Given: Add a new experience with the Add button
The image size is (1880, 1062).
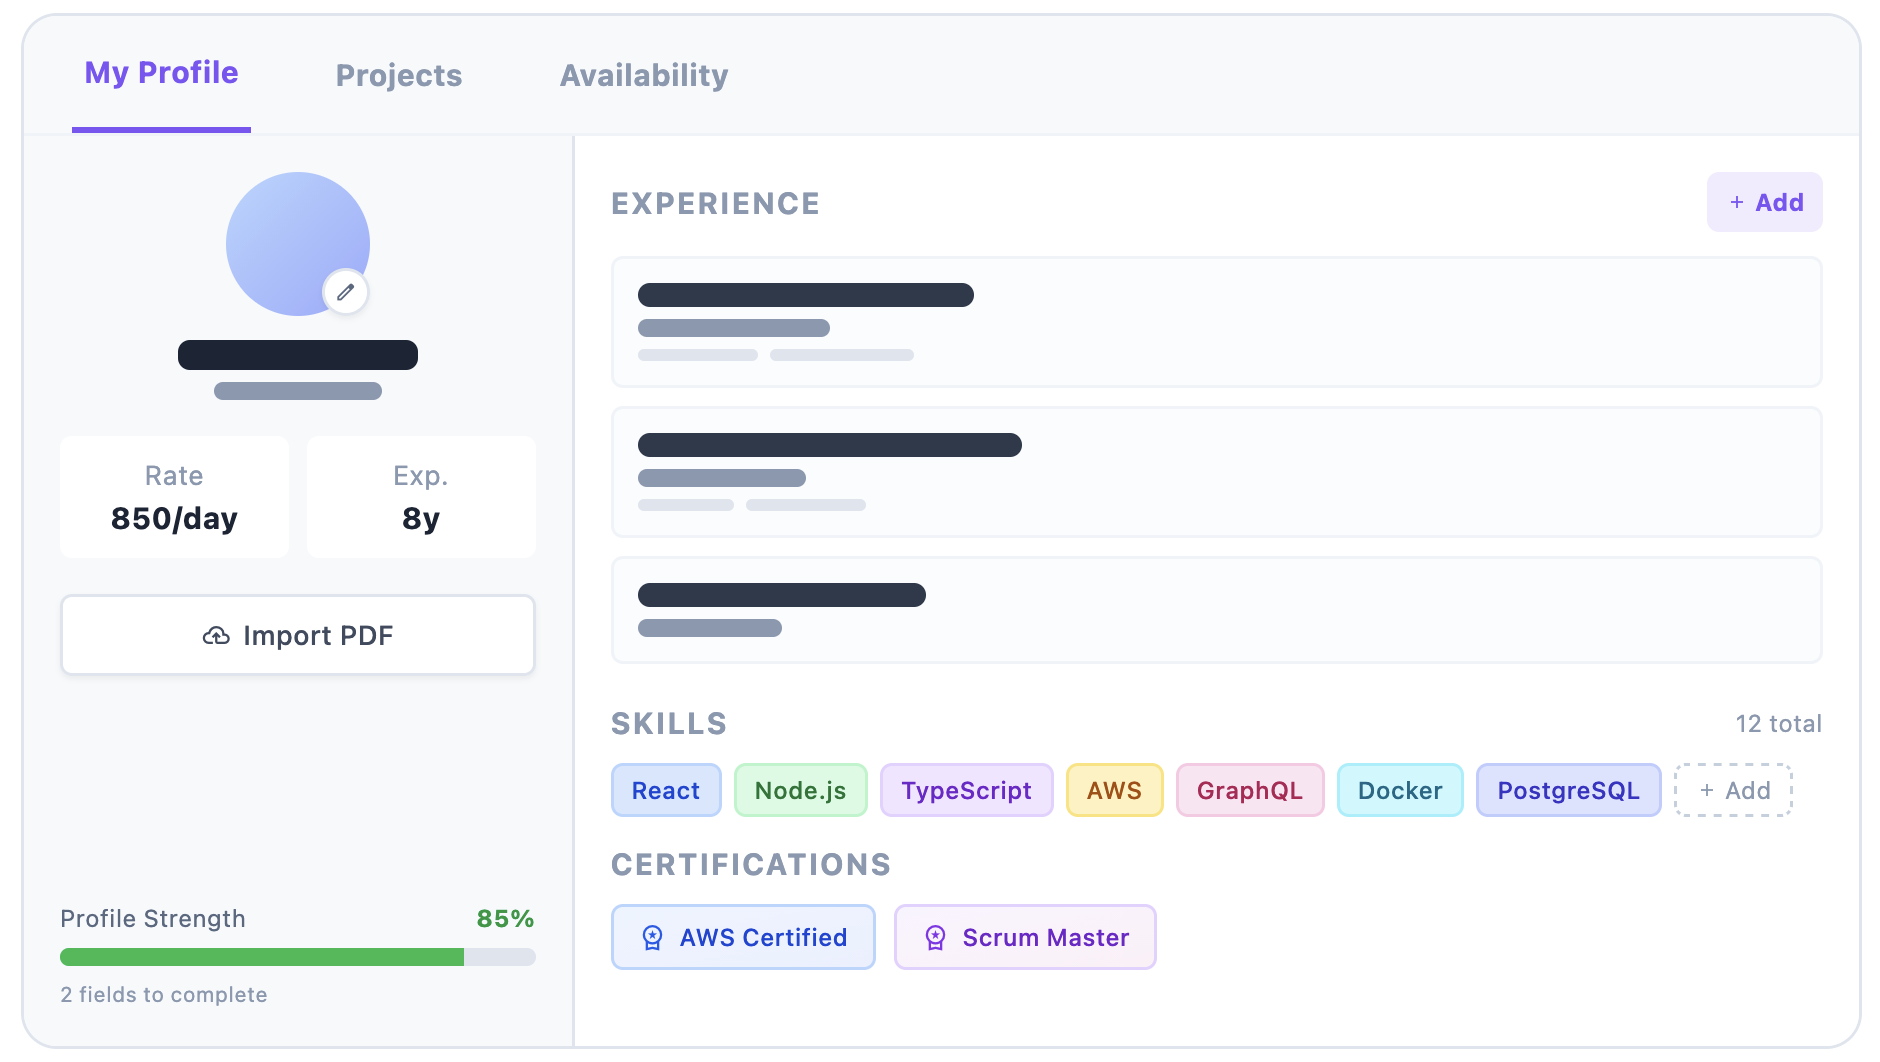Looking at the screenshot, I should [1764, 202].
